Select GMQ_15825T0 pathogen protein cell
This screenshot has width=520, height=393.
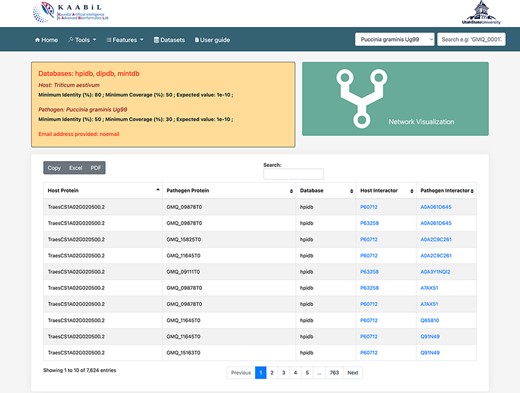click(x=229, y=239)
